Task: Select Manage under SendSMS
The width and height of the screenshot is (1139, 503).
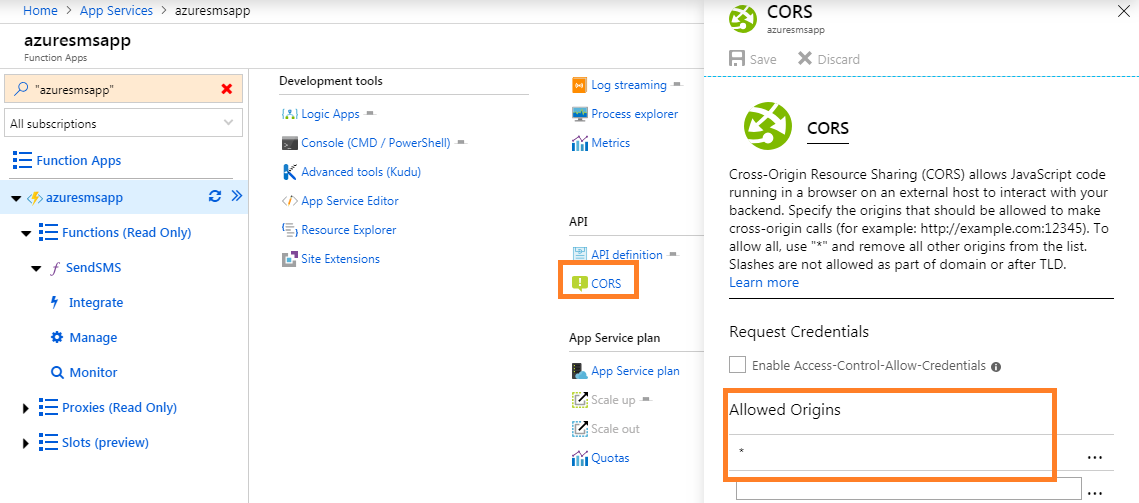Action: point(93,337)
